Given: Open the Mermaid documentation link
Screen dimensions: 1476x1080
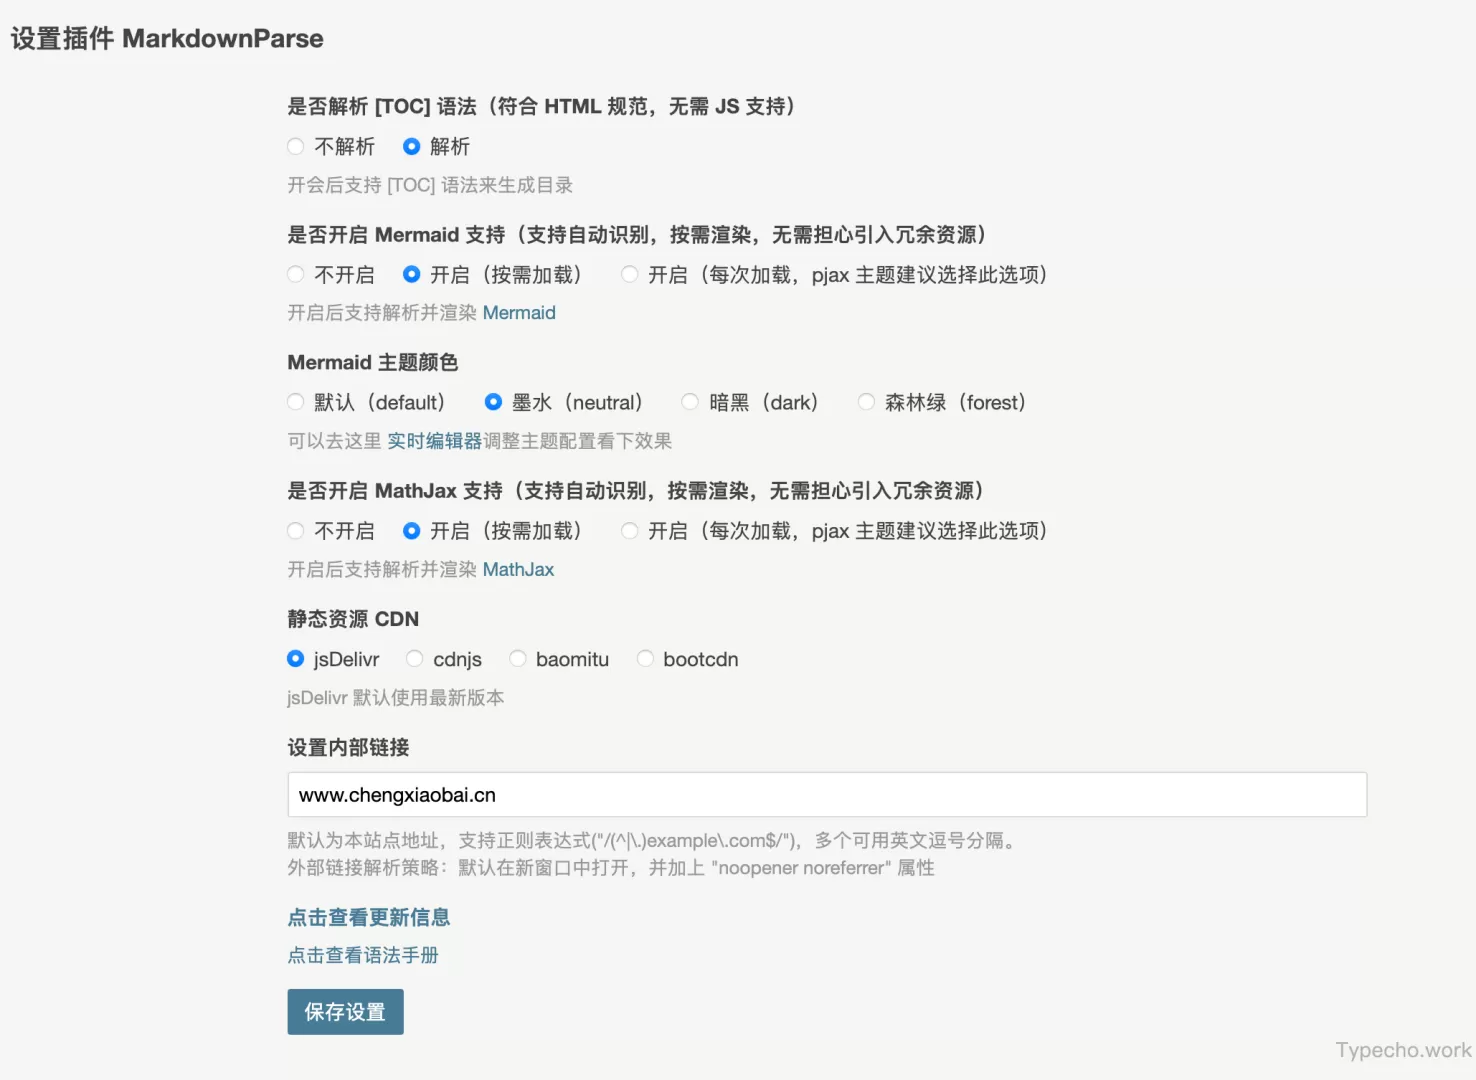Looking at the screenshot, I should coord(519,312).
